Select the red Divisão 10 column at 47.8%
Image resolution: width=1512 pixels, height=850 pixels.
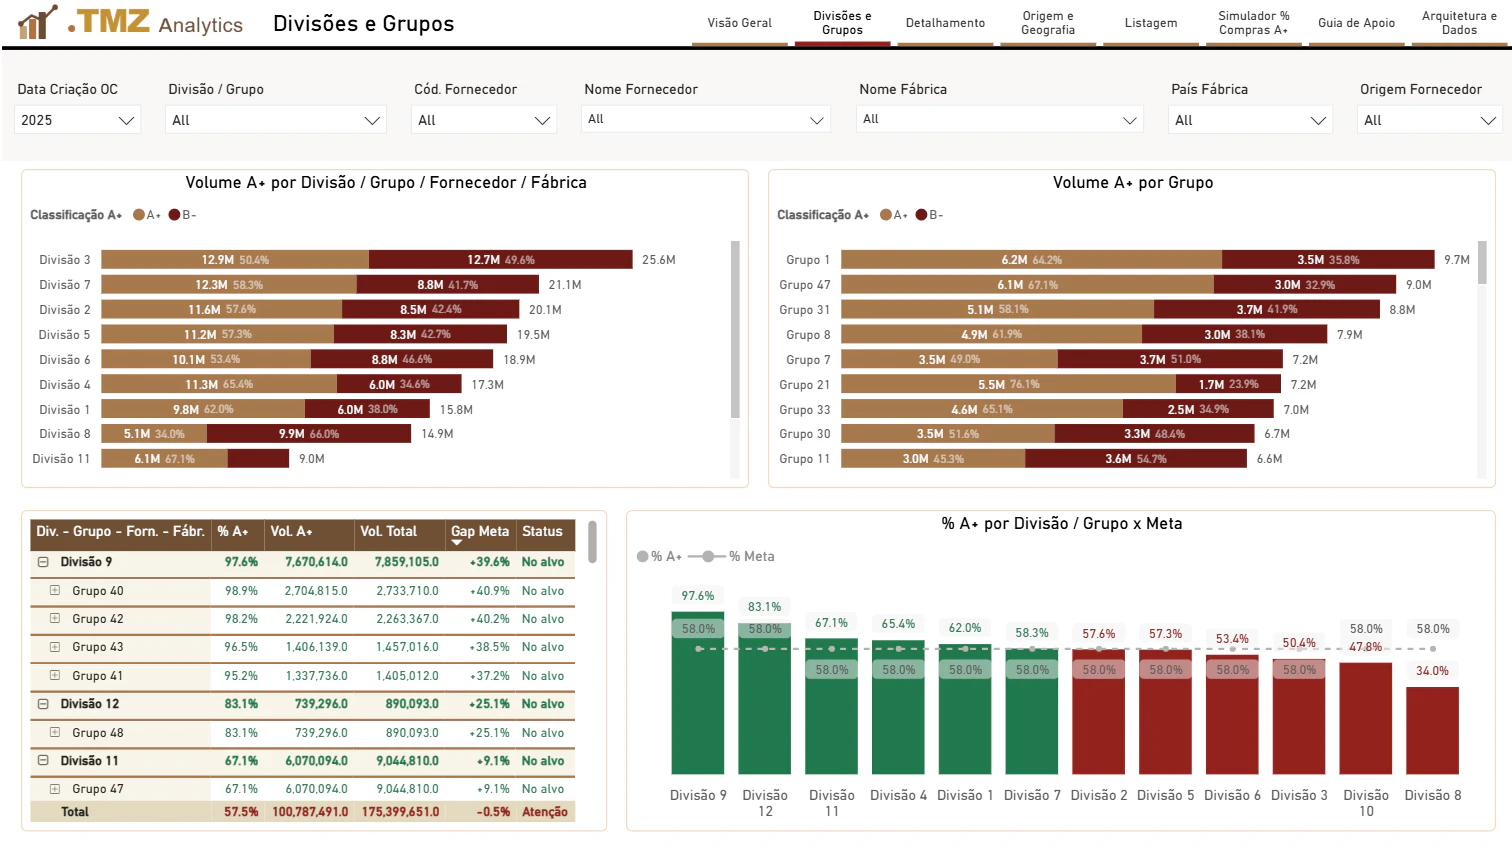click(1366, 719)
